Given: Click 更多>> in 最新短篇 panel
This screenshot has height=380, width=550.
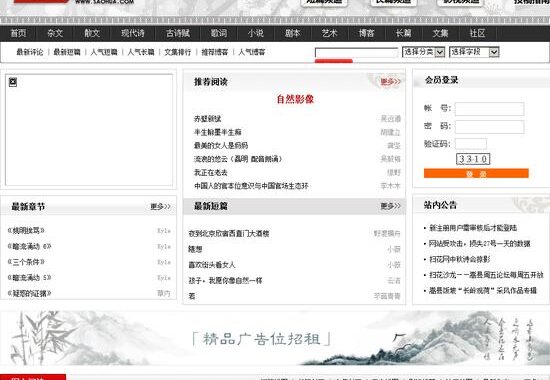Looking at the screenshot, I should (390, 206).
